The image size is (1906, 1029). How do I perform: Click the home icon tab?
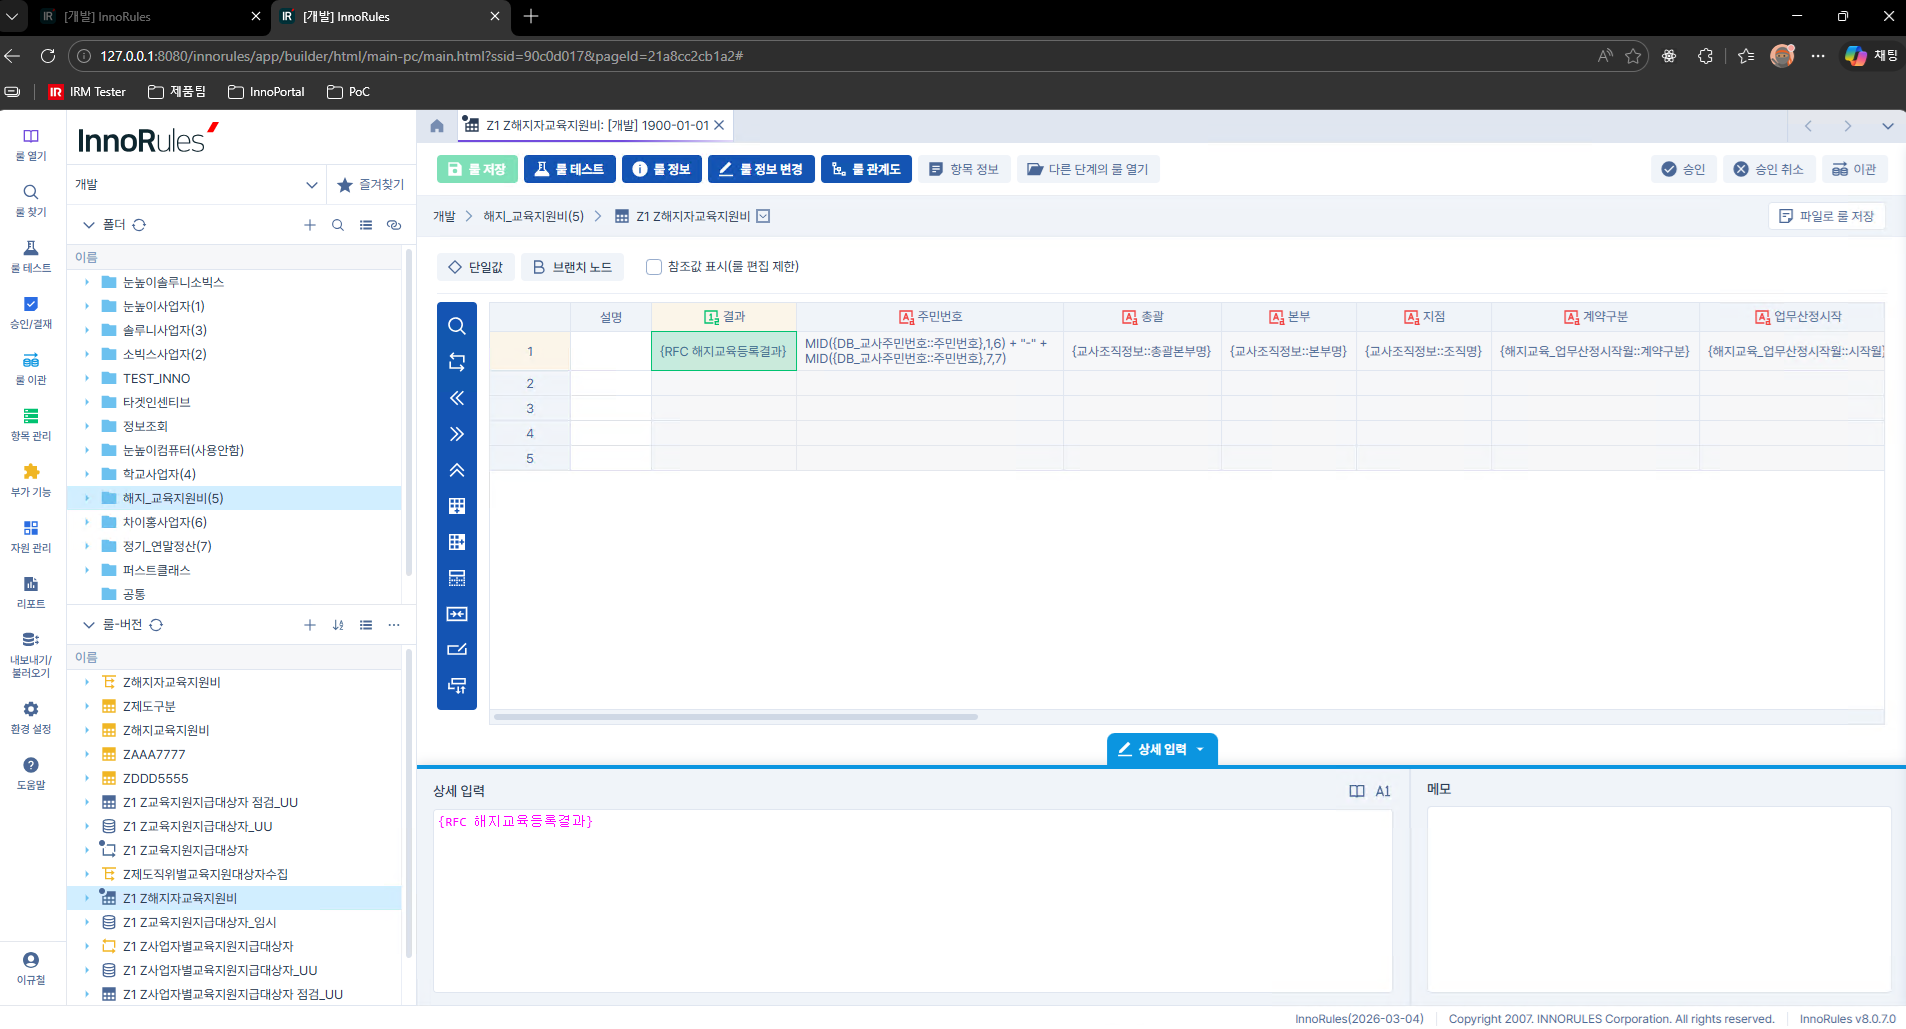click(437, 126)
